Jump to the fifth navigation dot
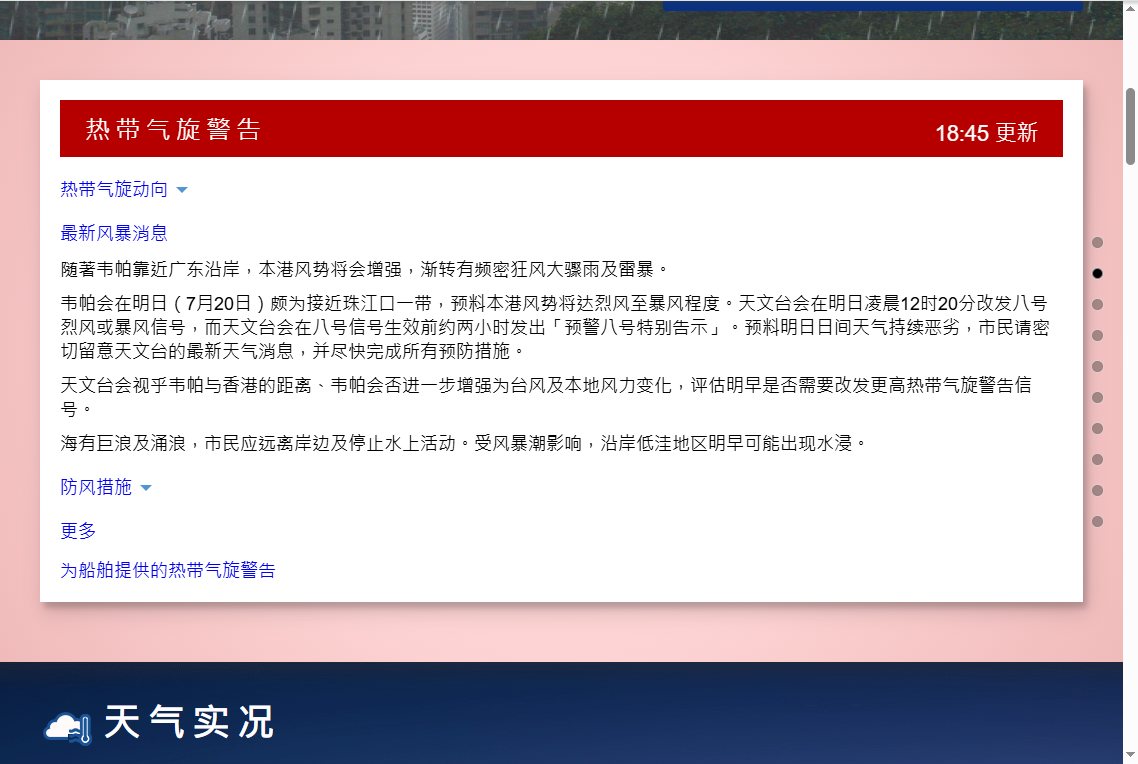The image size is (1138, 764). coord(1097,366)
